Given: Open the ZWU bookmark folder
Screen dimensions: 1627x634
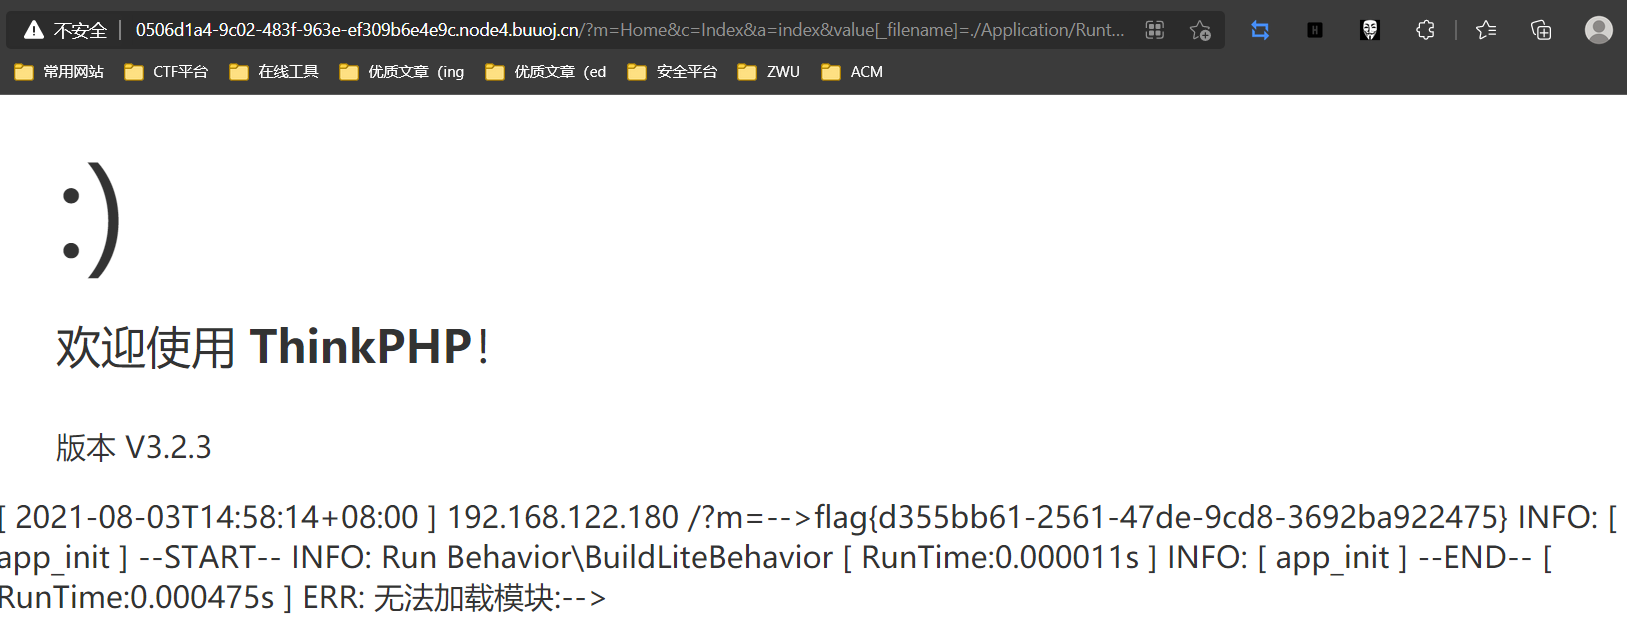Looking at the screenshot, I should click(x=768, y=72).
